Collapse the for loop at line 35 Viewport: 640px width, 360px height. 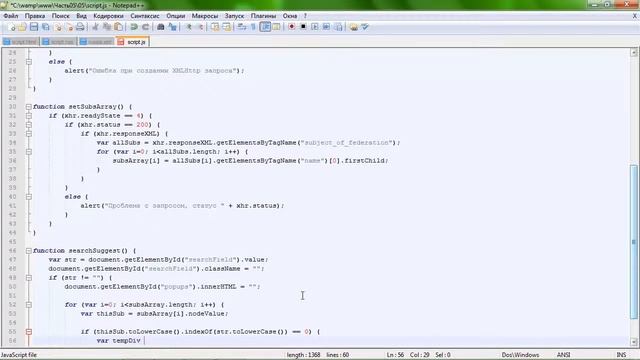click(29, 151)
